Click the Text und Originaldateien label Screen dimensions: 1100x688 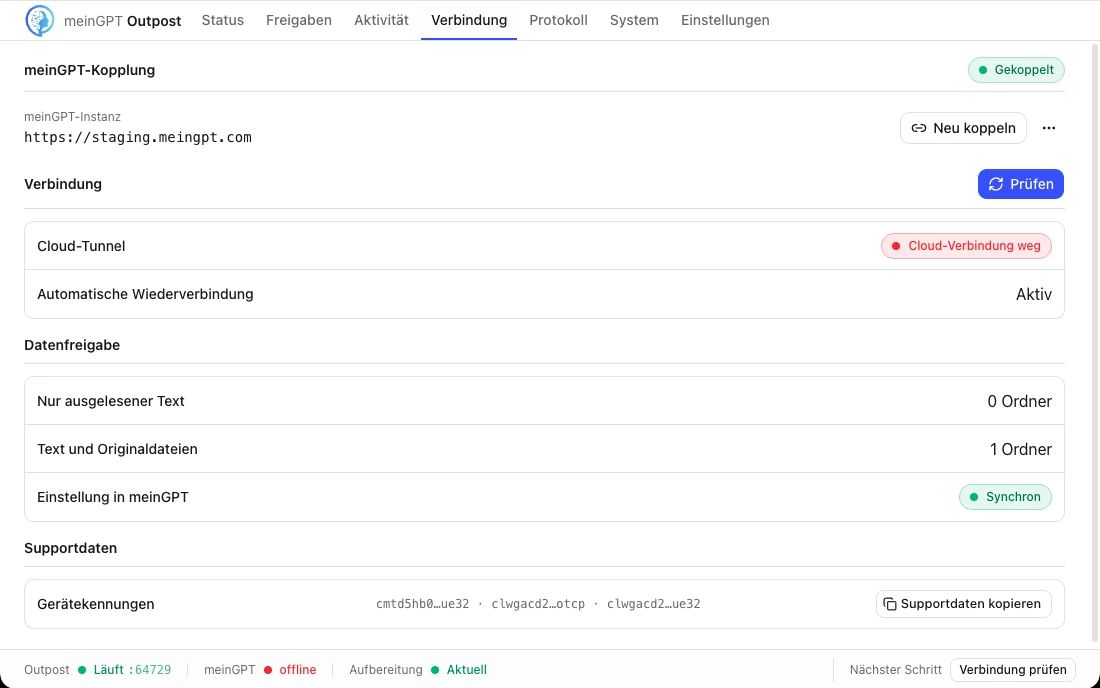(117, 450)
